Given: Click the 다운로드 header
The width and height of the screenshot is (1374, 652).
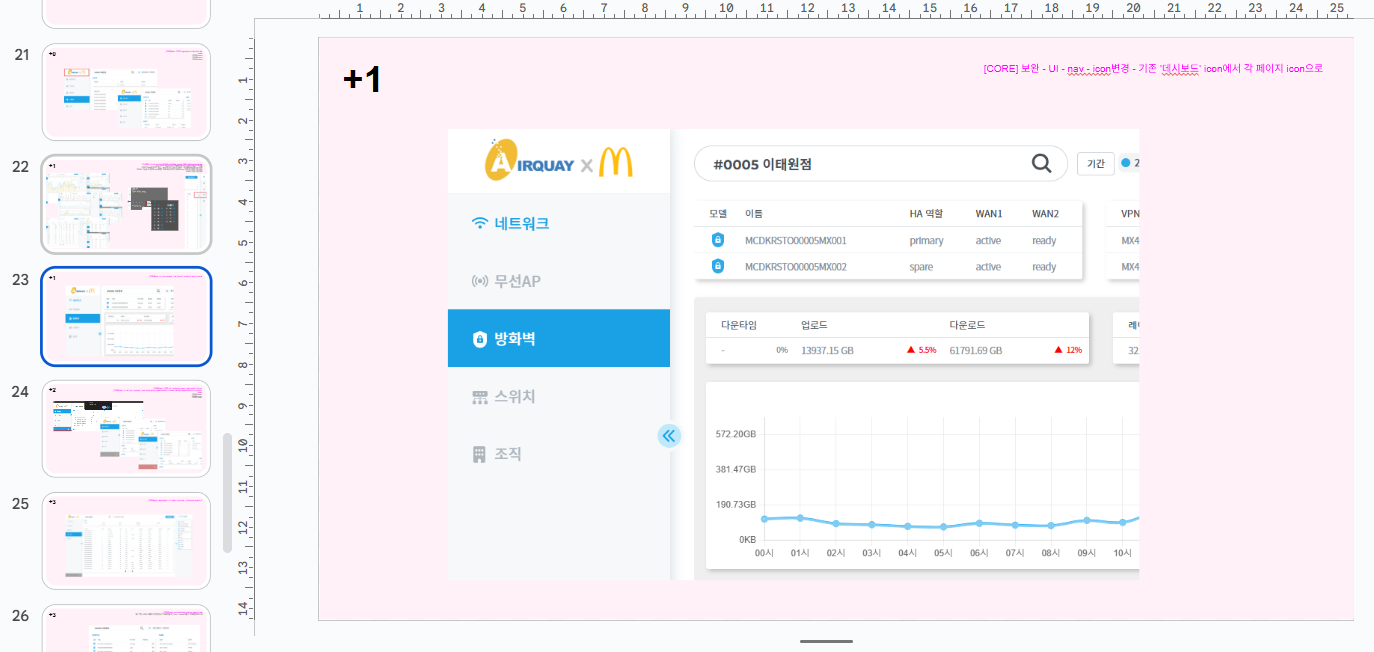Looking at the screenshot, I should tap(968, 325).
